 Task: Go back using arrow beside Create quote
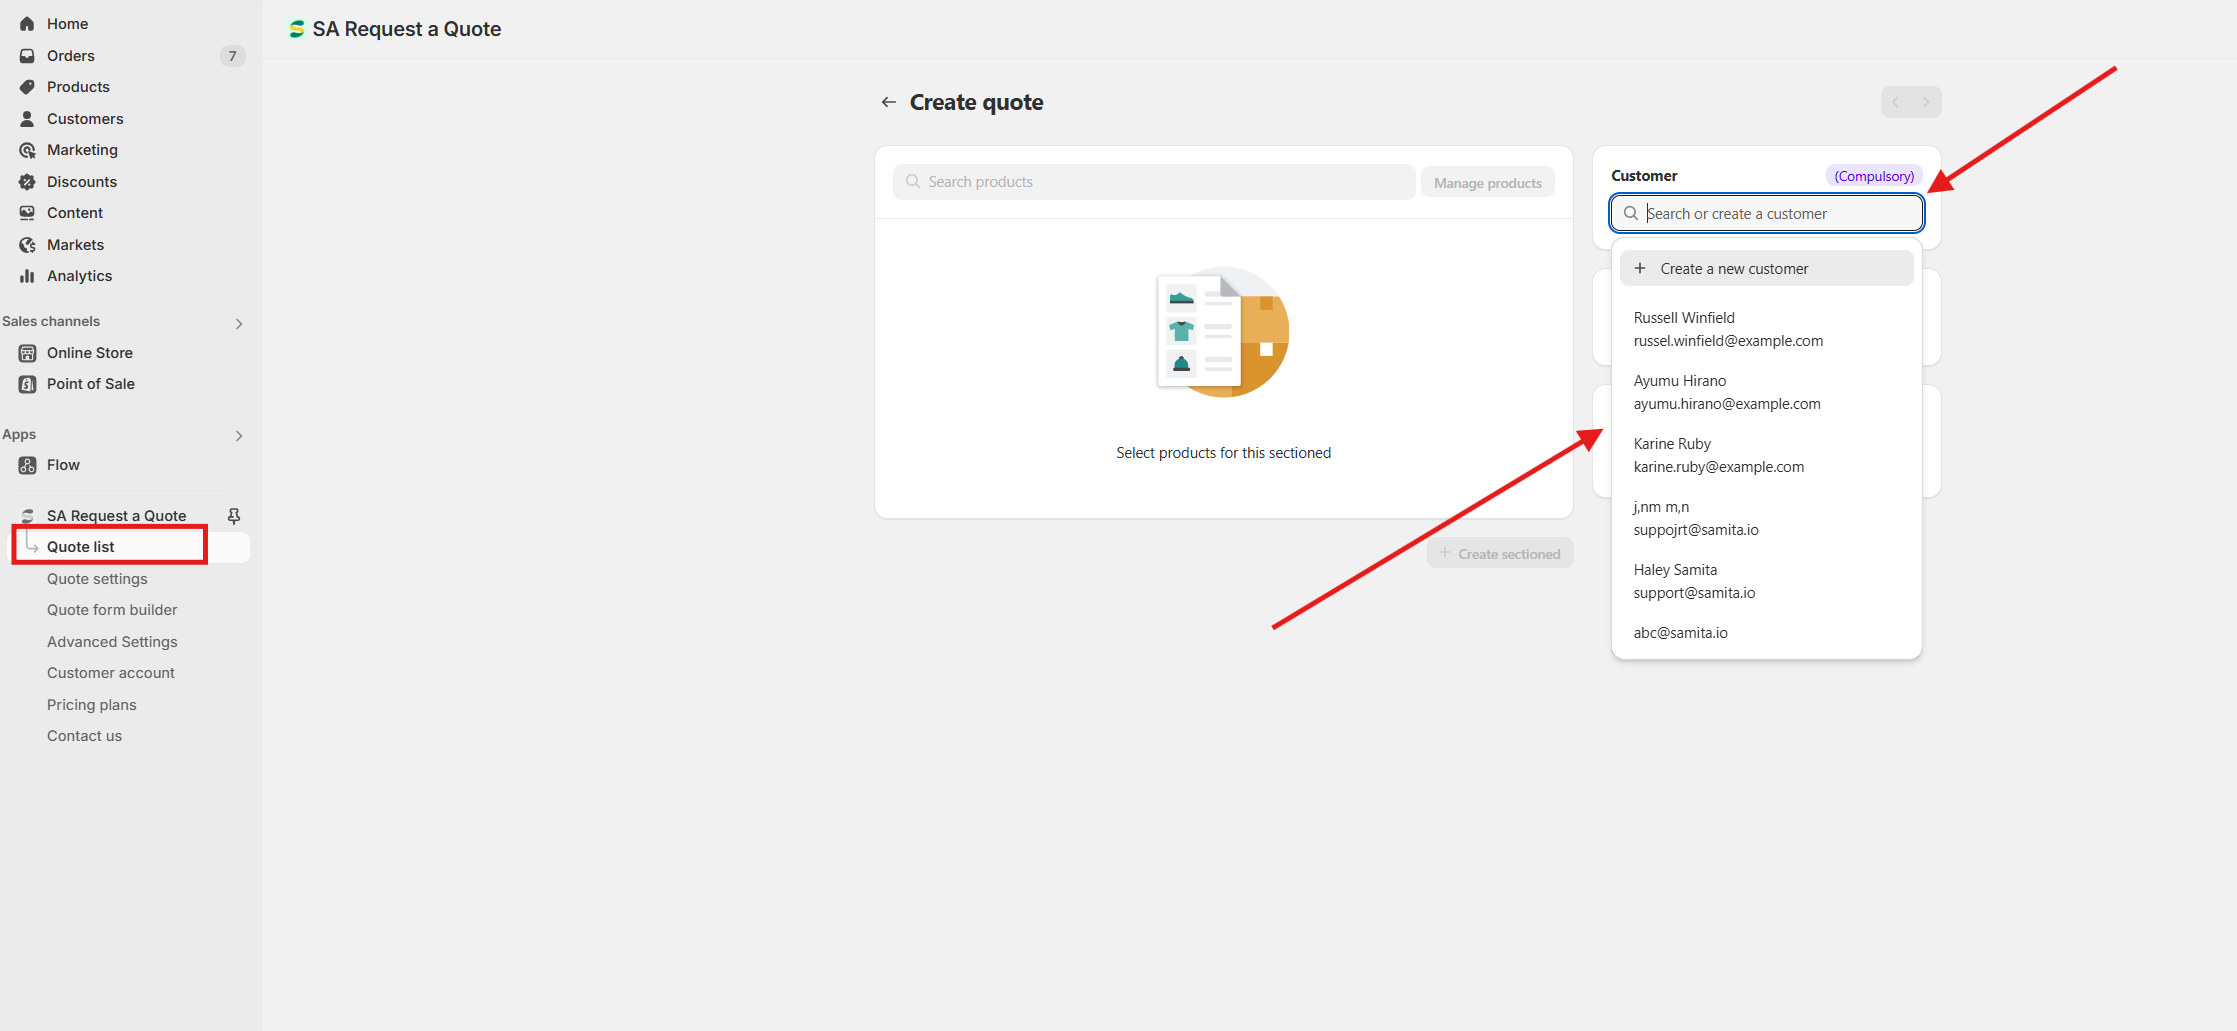pos(888,102)
